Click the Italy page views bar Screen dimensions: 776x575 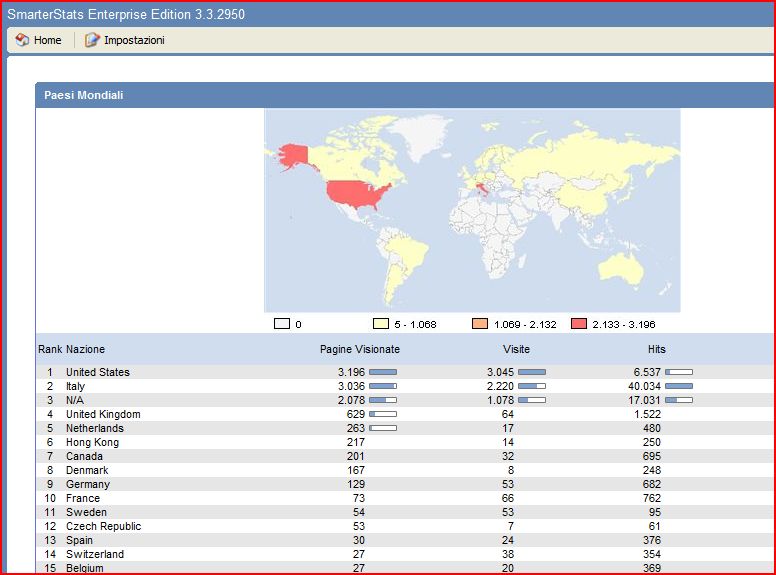click(383, 386)
